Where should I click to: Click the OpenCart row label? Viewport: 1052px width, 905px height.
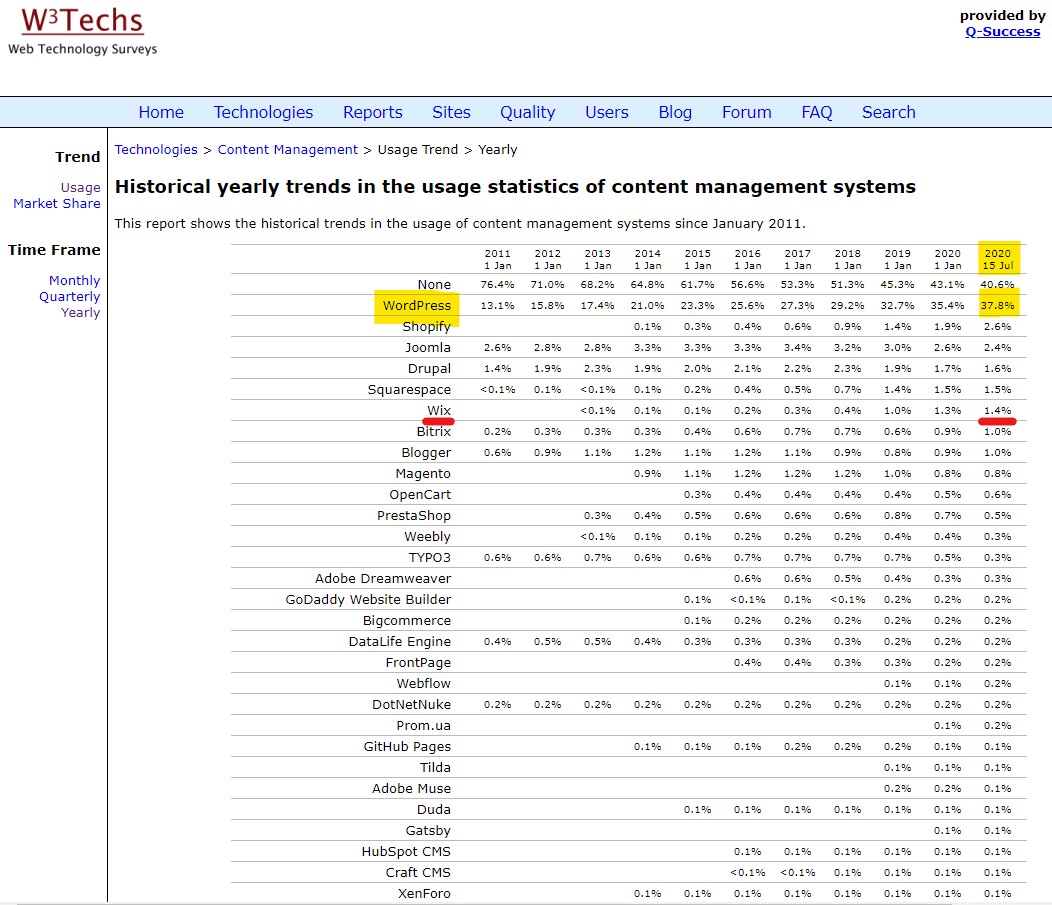[x=420, y=494]
